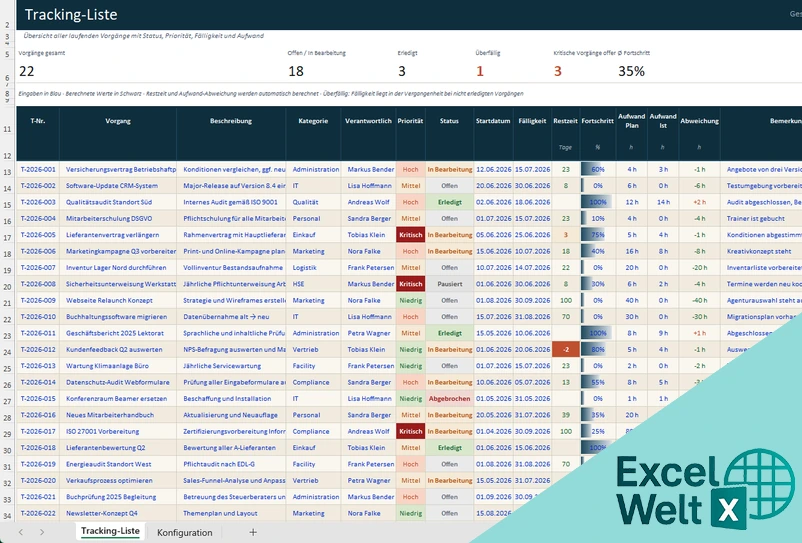Select the Restzeit column header
Screen dimensions: 802x543
(565, 121)
